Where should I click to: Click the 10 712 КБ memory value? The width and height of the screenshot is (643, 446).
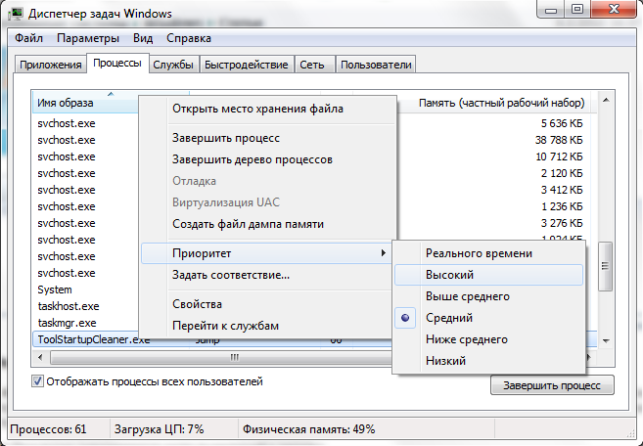(559, 157)
